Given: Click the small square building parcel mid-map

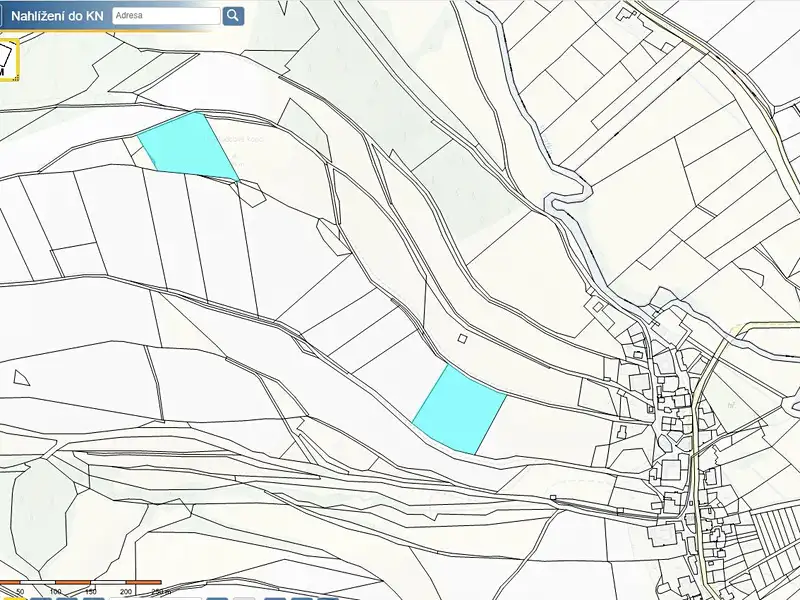Looking at the screenshot, I should tap(462, 338).
